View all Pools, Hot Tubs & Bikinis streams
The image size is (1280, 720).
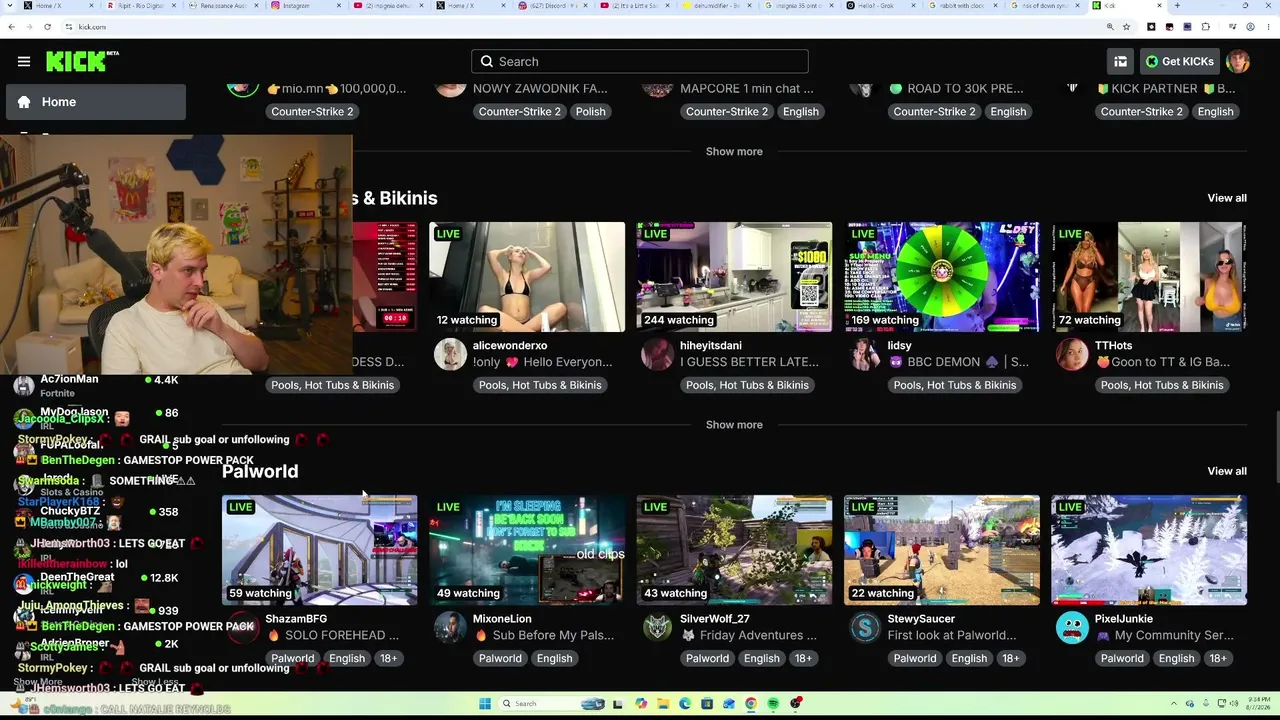(x=1227, y=198)
